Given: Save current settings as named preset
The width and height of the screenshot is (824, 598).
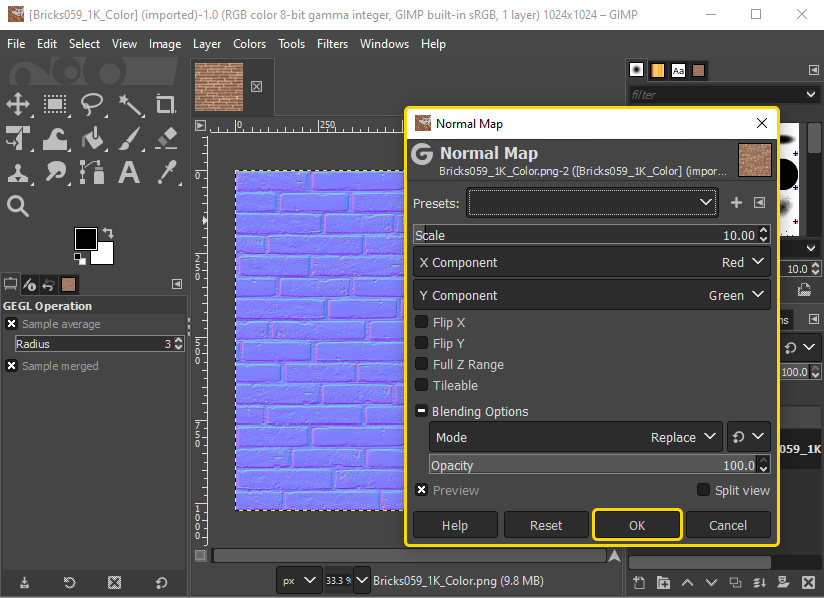Looking at the screenshot, I should pos(736,203).
